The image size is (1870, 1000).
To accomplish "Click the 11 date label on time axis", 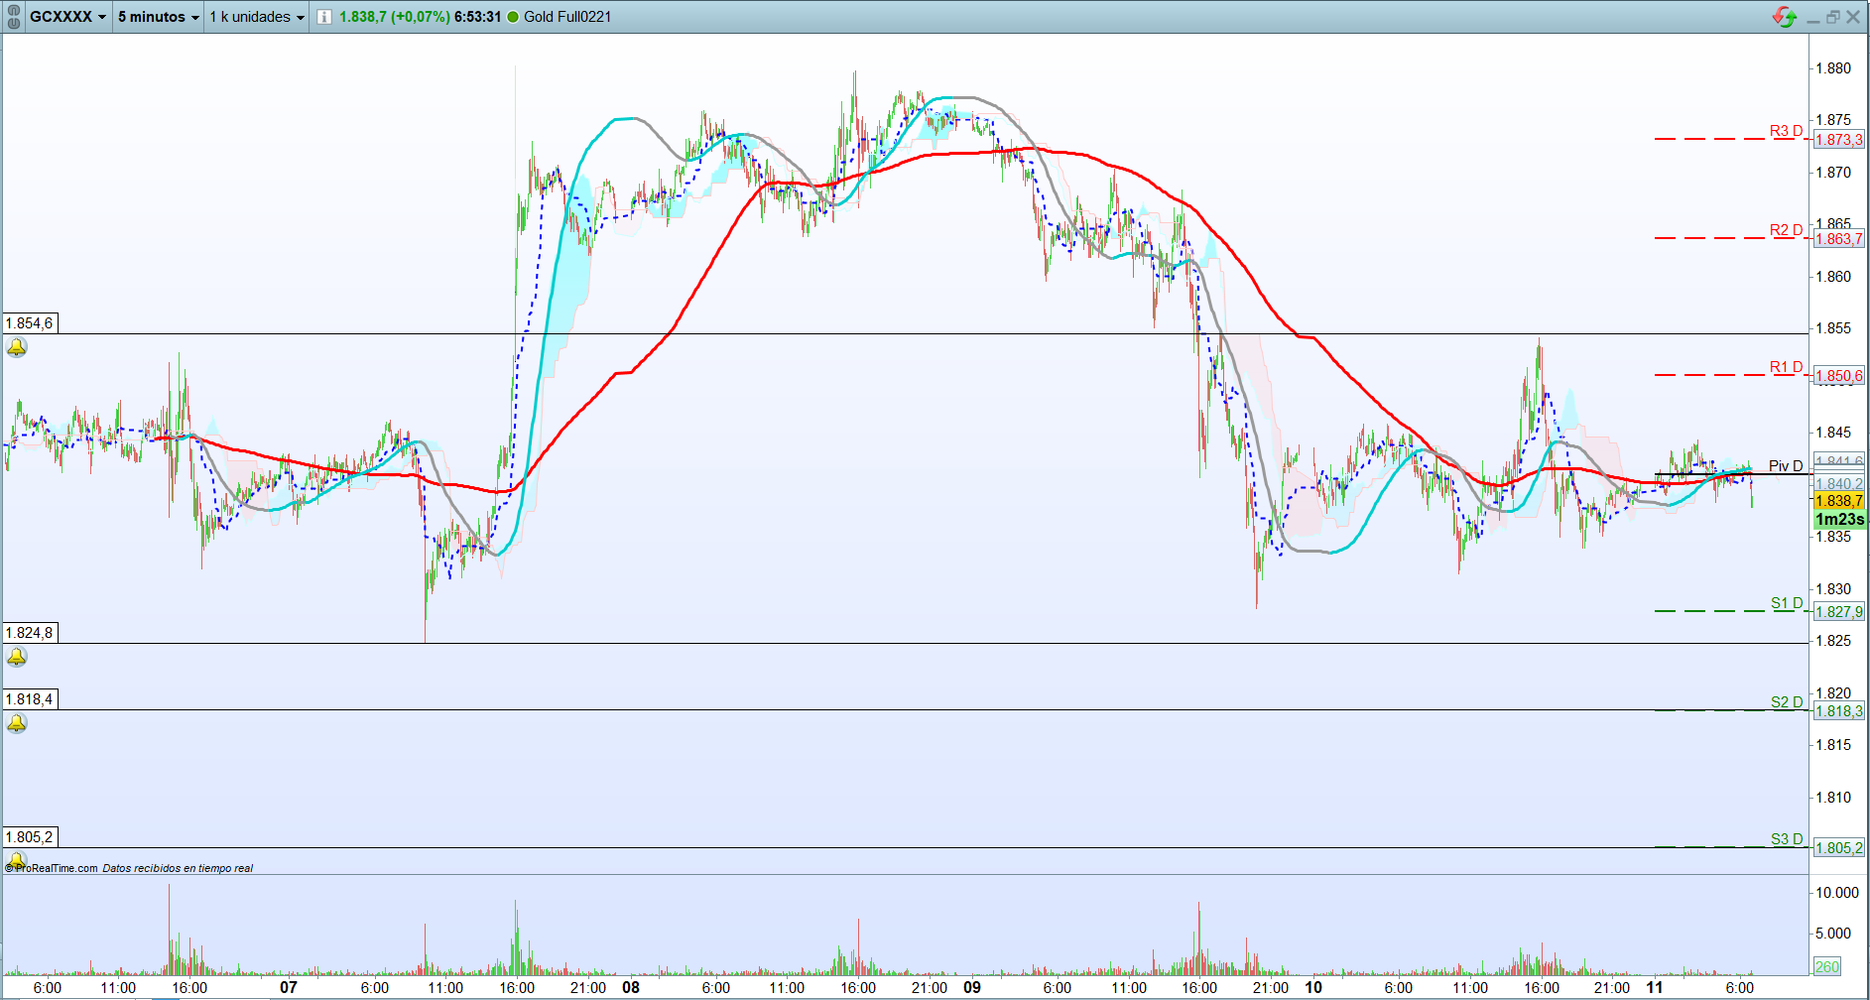I will pyautogui.click(x=1655, y=988).
